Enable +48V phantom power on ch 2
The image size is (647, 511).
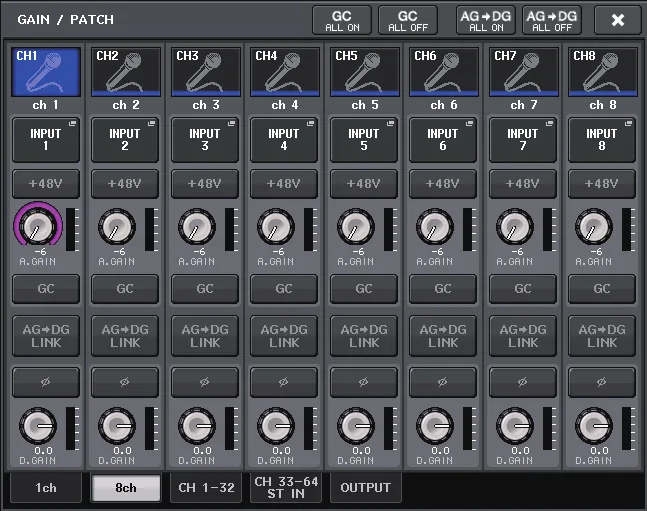(x=125, y=184)
